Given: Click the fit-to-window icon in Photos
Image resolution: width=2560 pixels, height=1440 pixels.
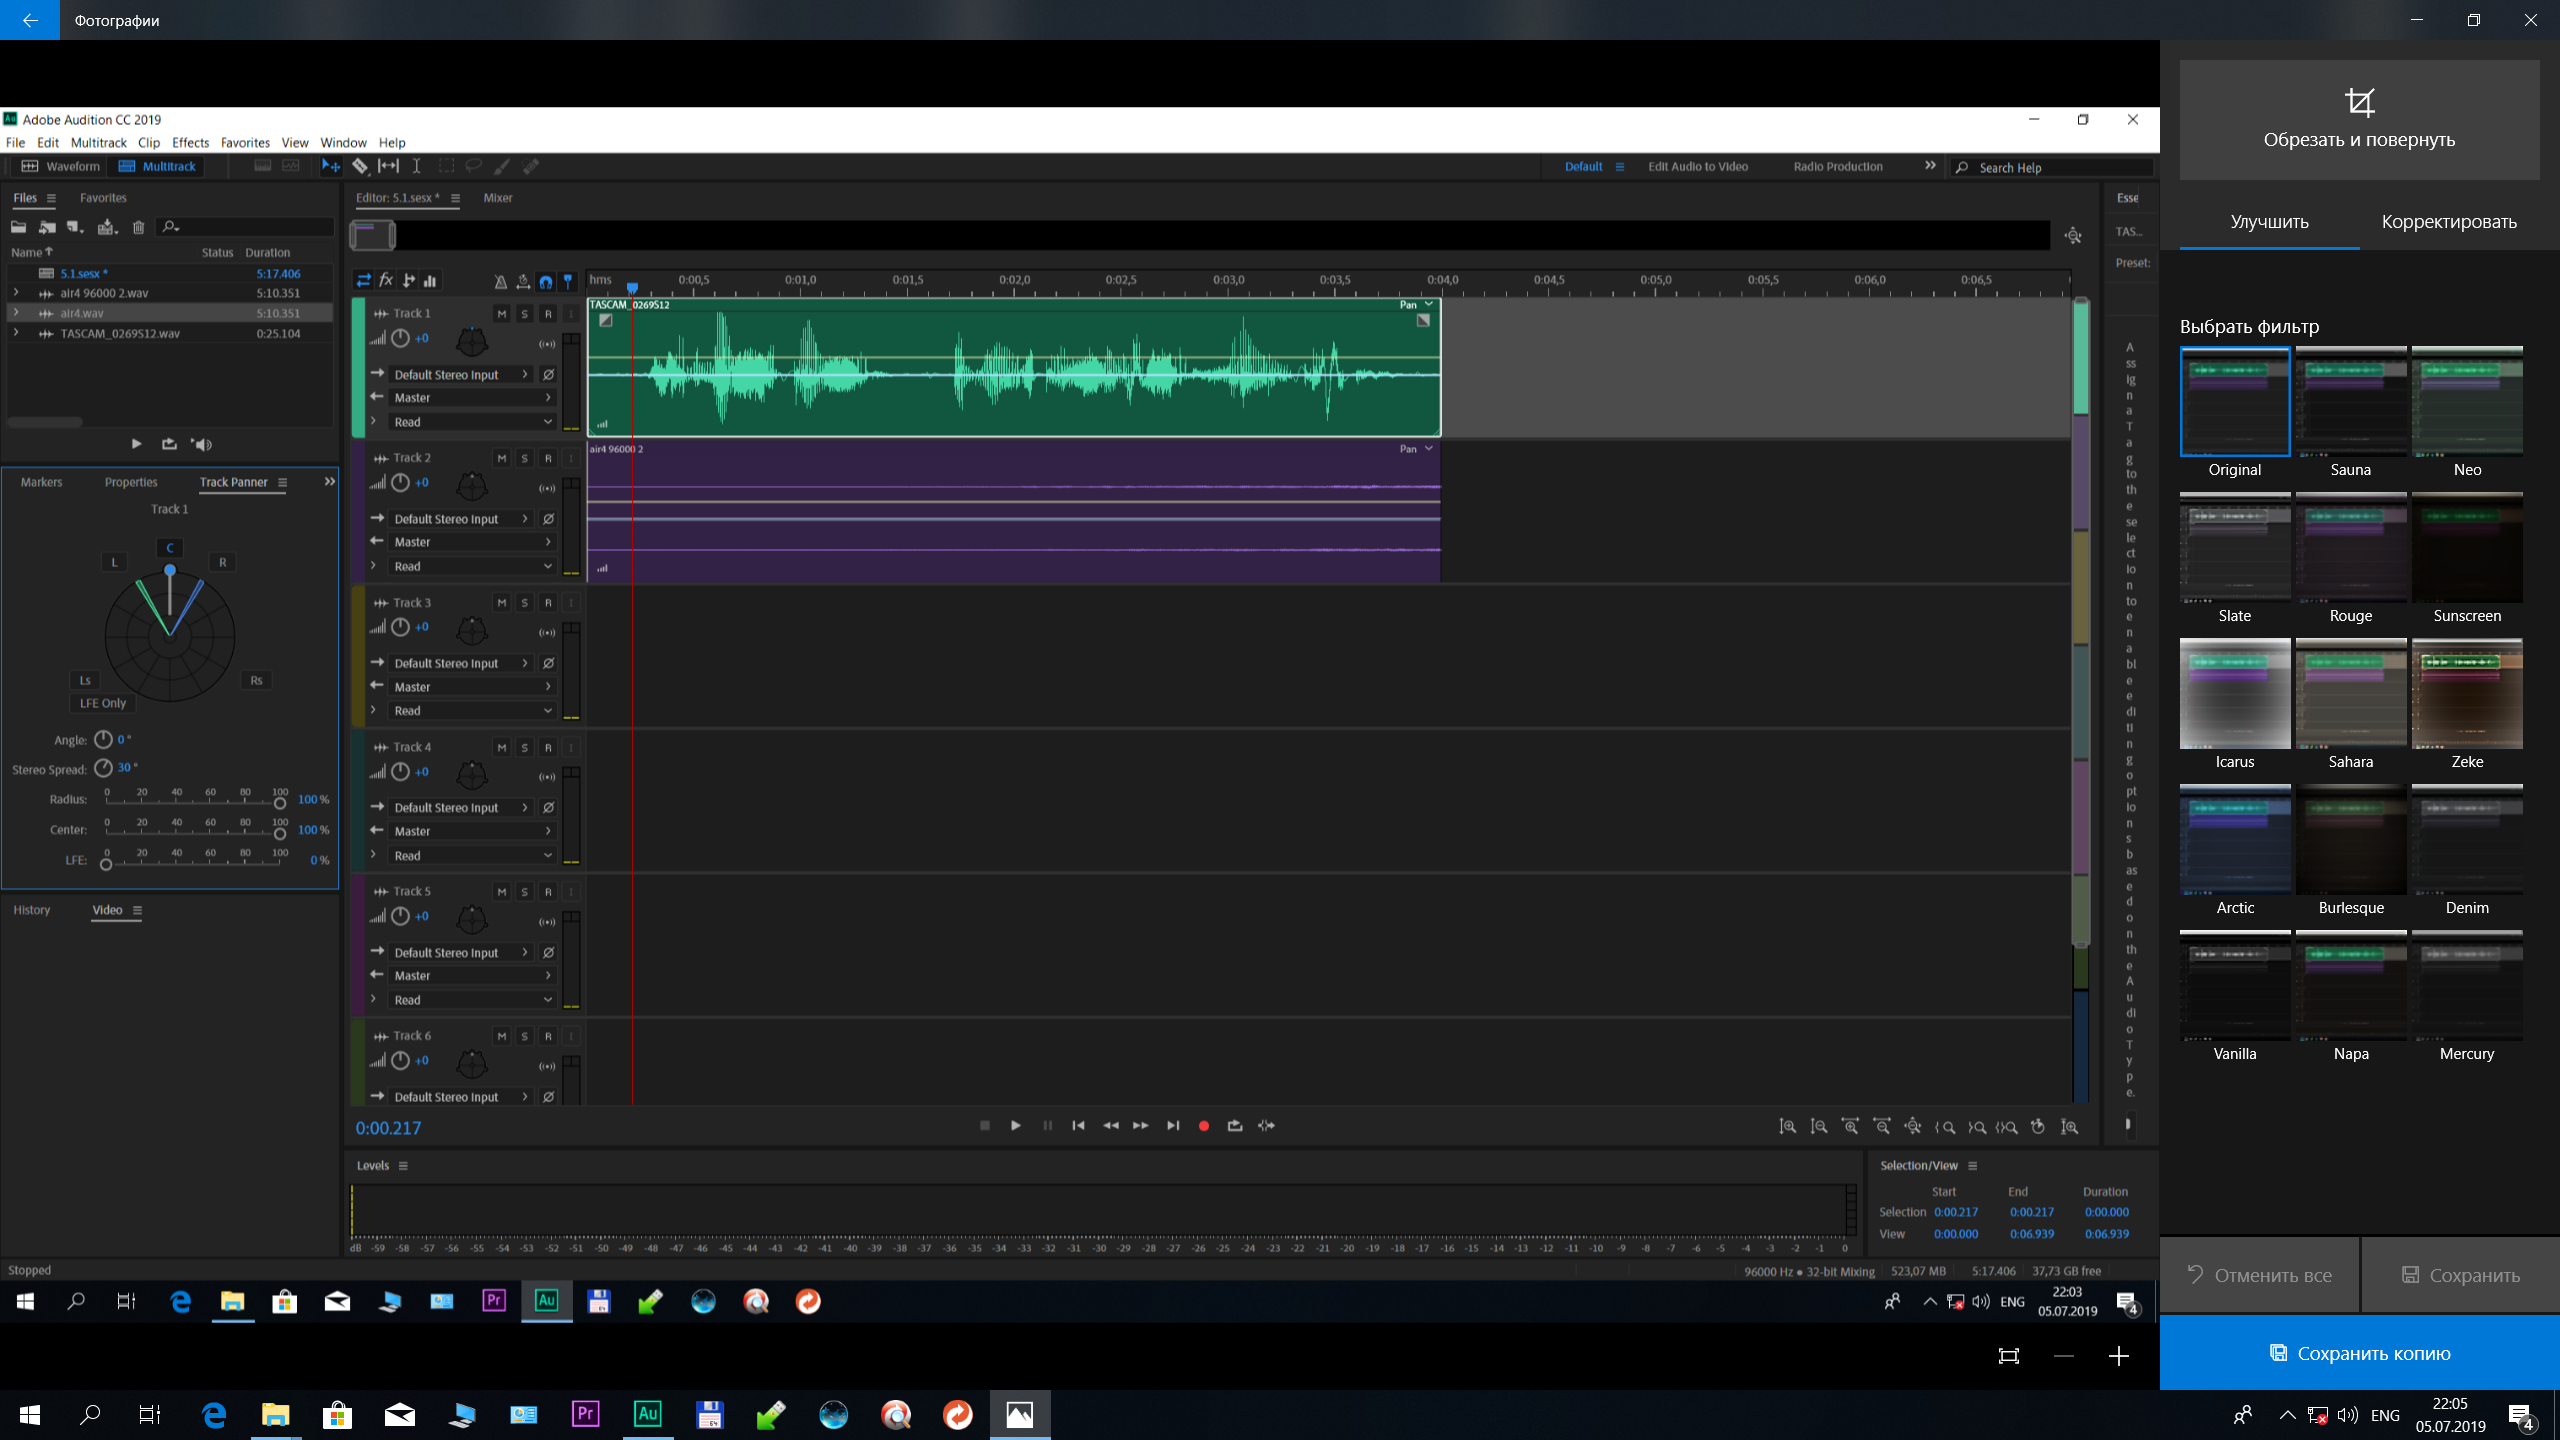Looking at the screenshot, I should (x=2008, y=1356).
